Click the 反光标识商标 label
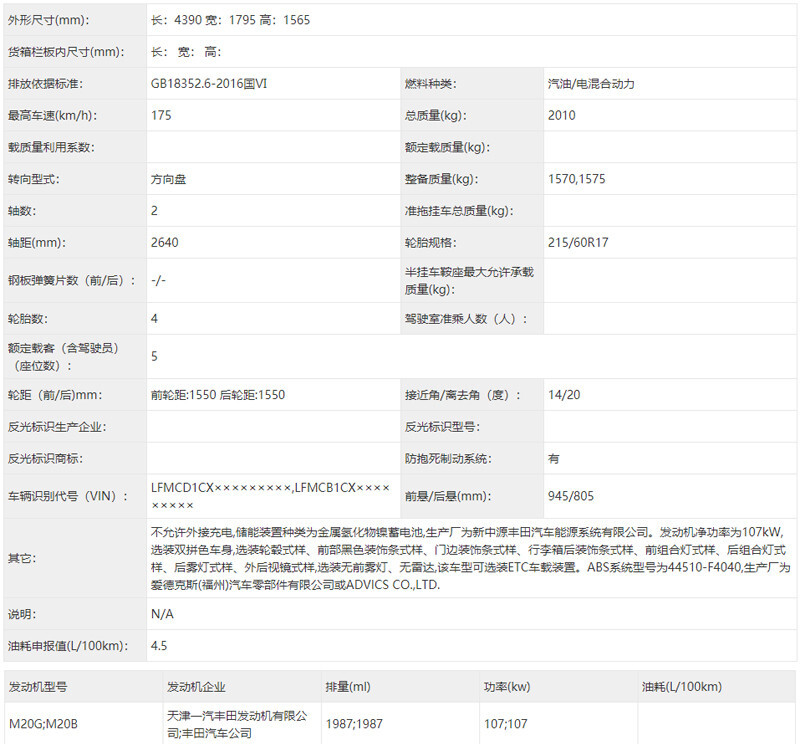The height and width of the screenshot is (744, 800). pyautogui.click(x=45, y=459)
